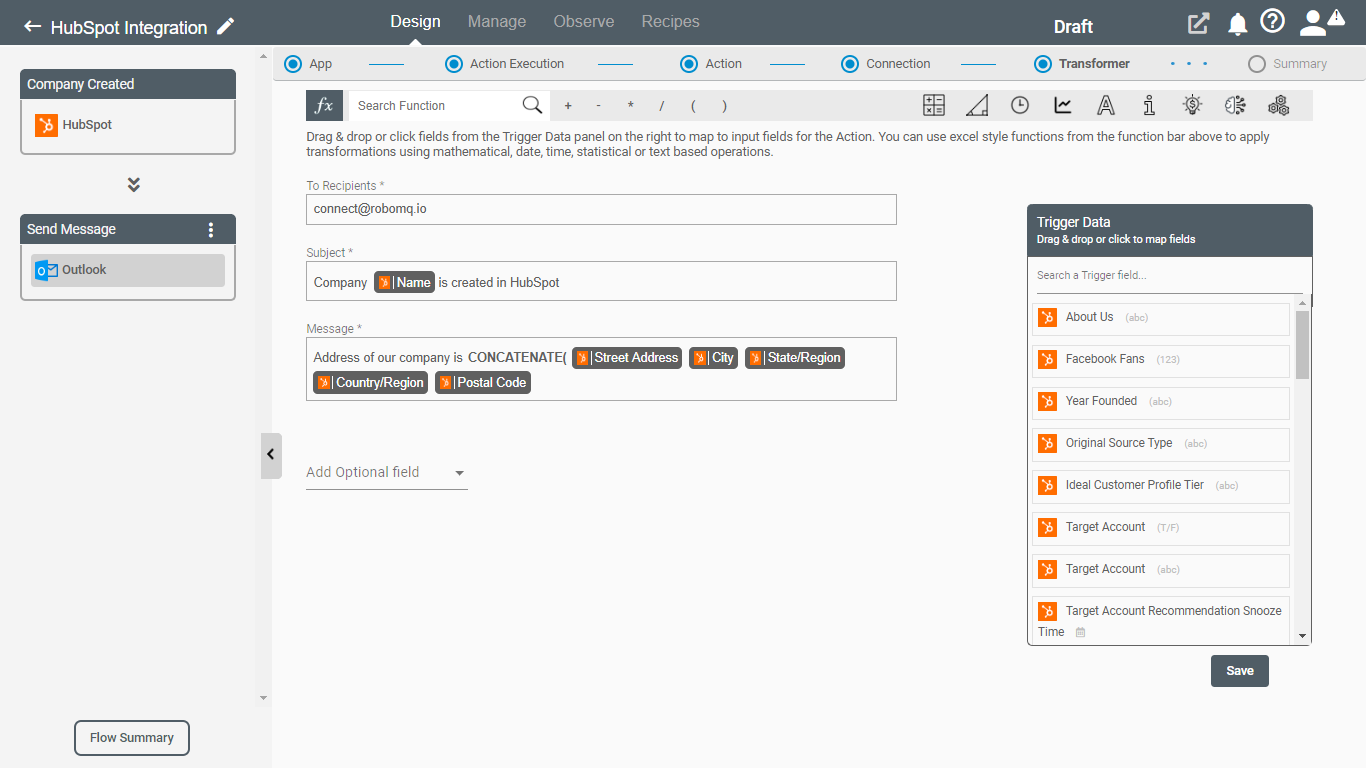Screen dimensions: 1366x768
Task: Click the double chevron between flow steps
Action: (134, 184)
